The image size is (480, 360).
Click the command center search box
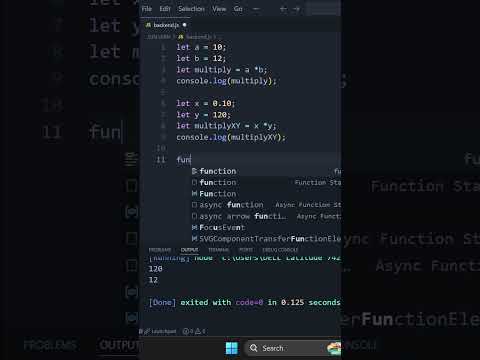pos(323,9)
